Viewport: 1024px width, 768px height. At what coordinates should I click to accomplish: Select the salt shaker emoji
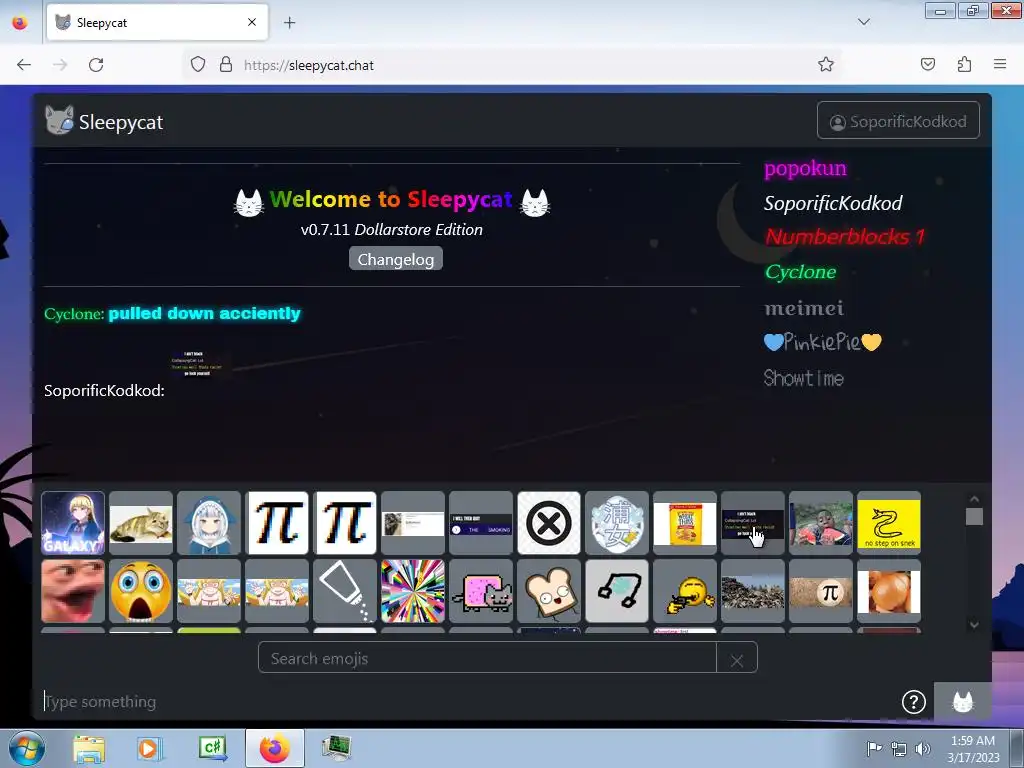[345, 591]
